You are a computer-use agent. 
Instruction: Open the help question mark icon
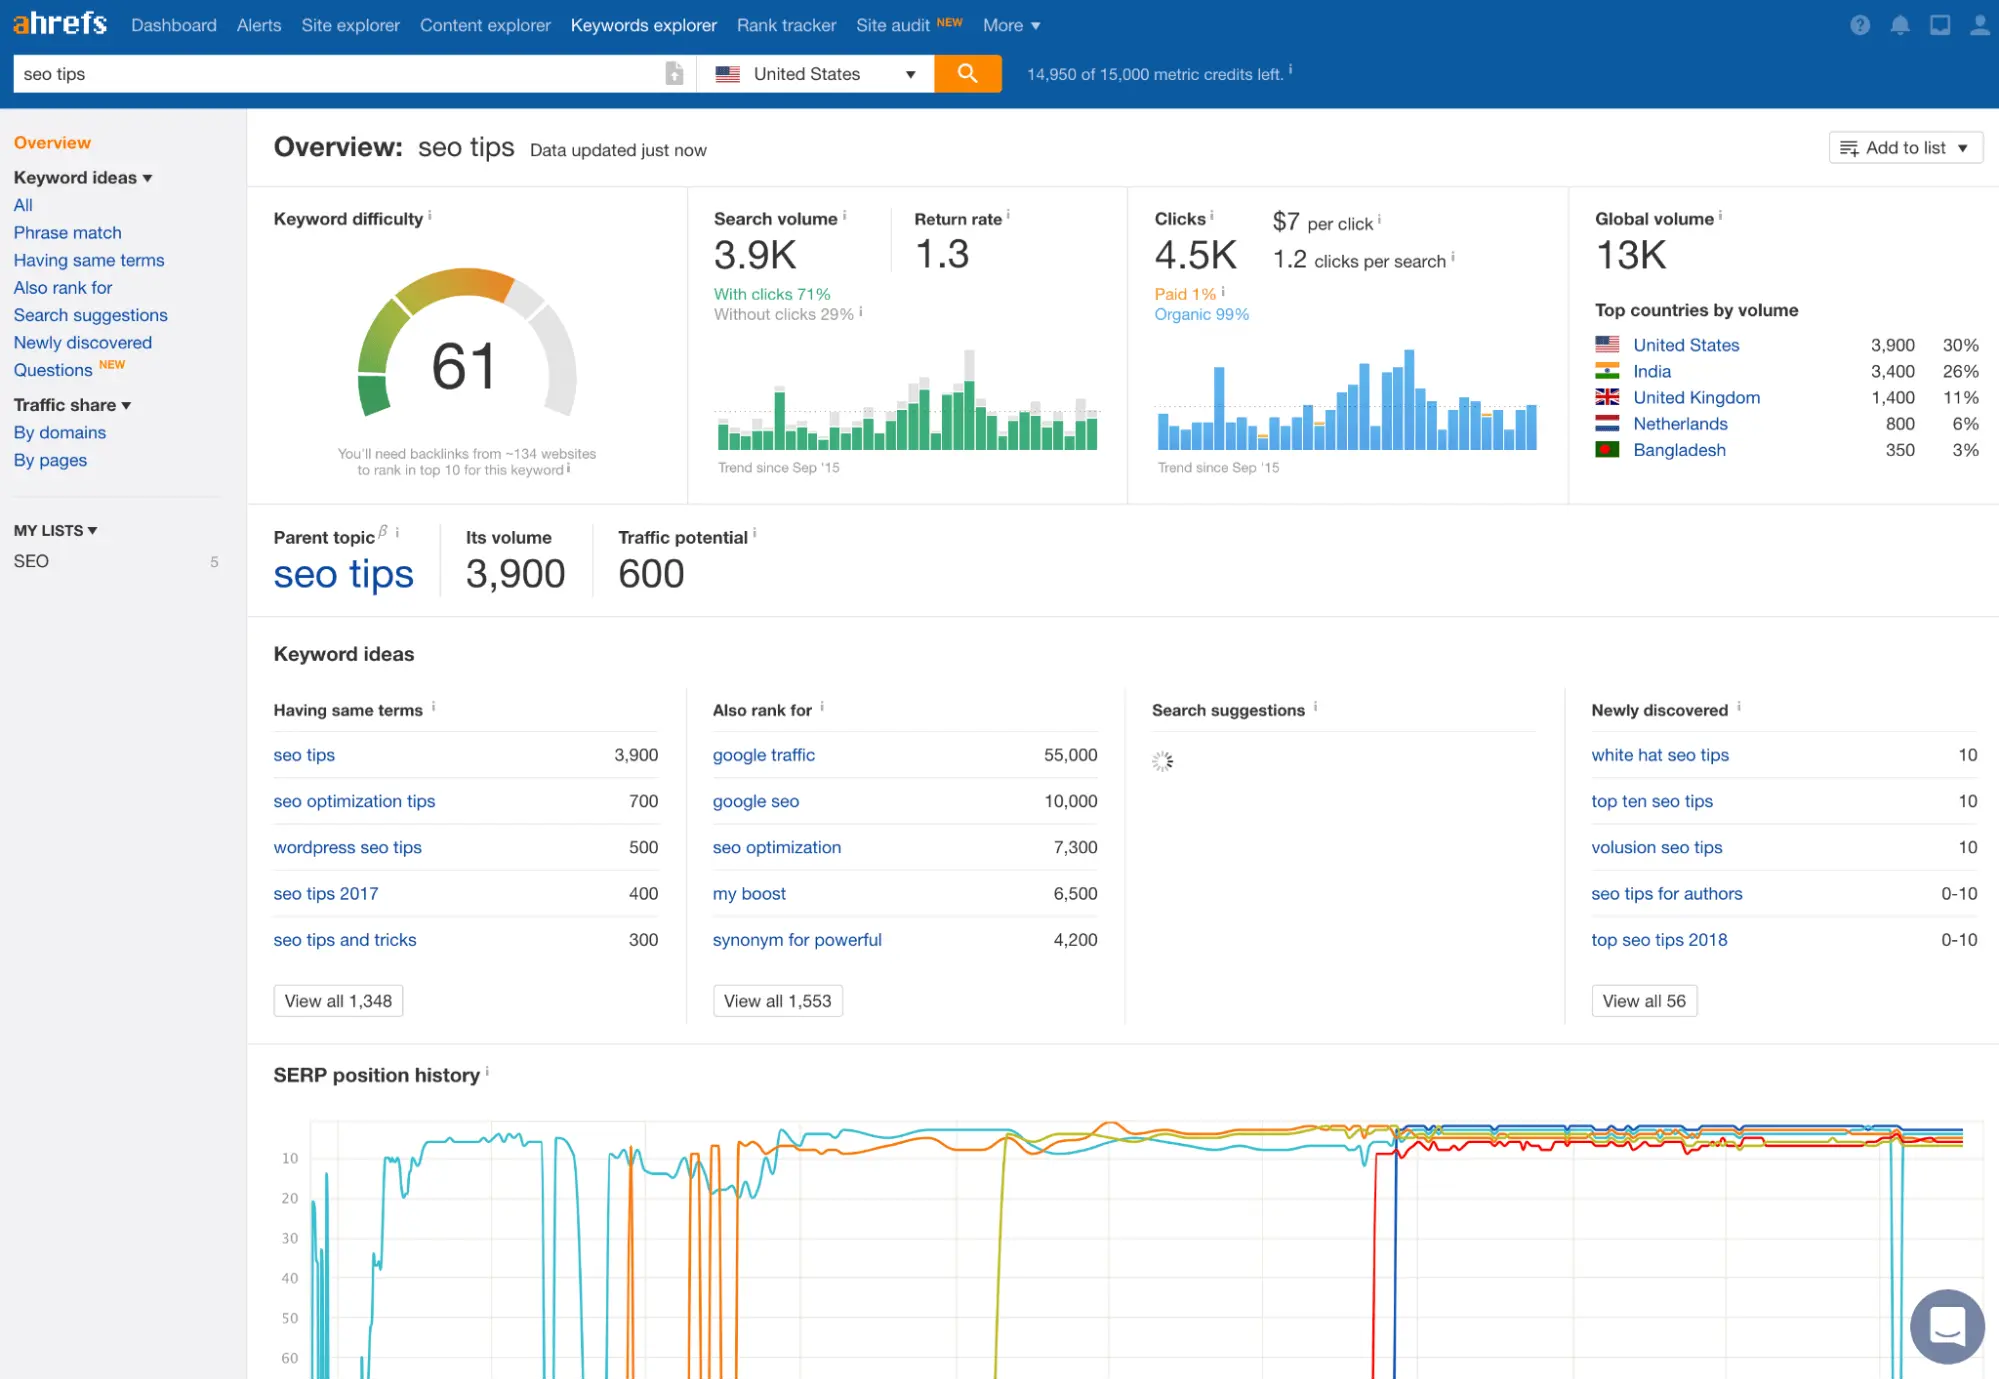click(1859, 25)
